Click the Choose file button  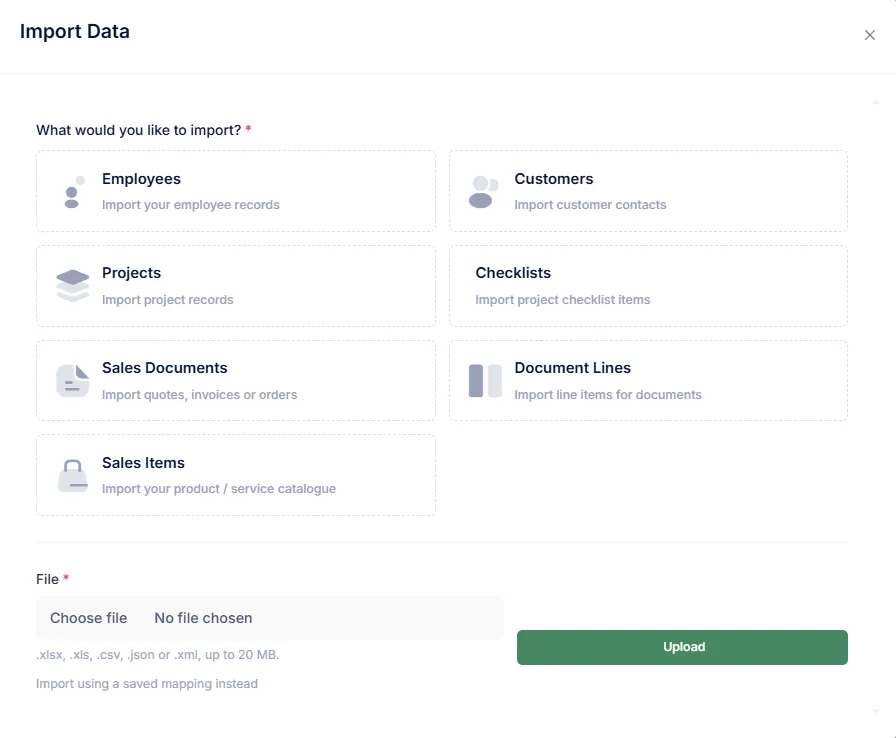tap(89, 618)
